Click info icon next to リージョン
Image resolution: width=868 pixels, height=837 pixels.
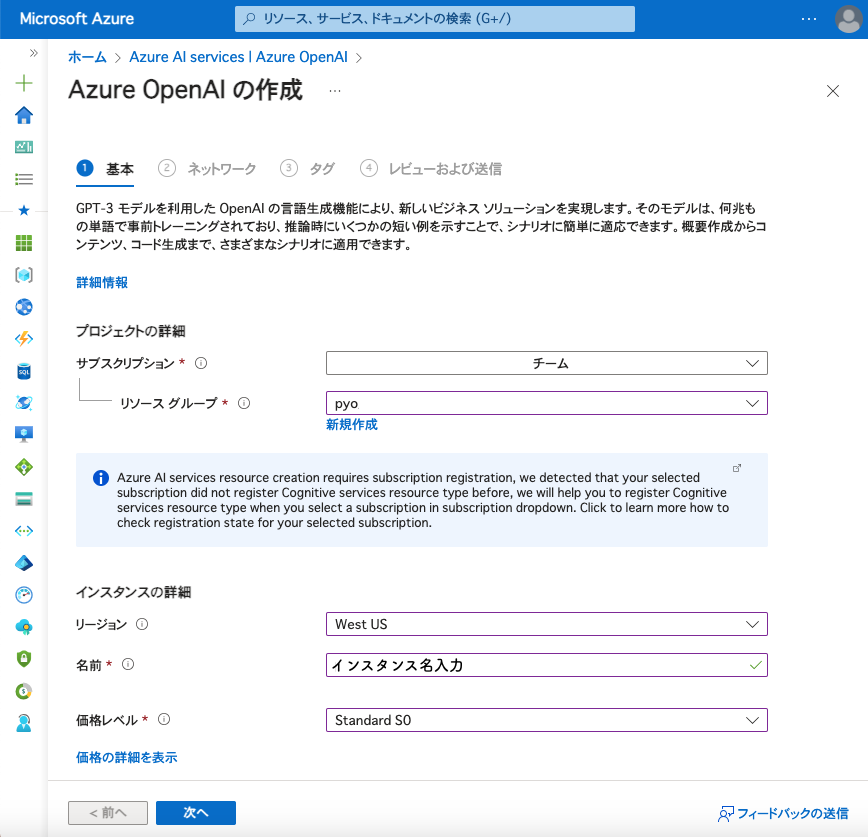(x=142, y=624)
